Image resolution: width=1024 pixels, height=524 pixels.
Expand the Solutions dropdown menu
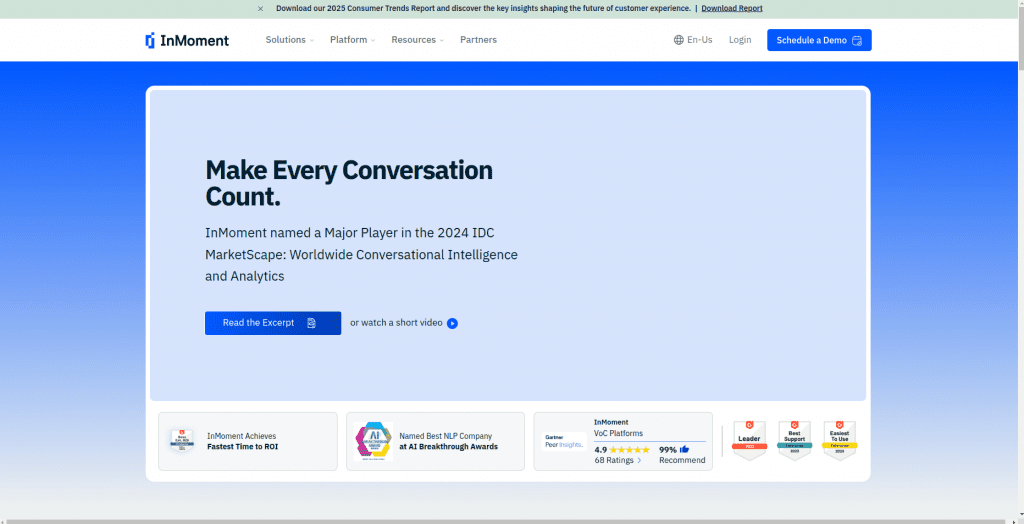pyautogui.click(x=289, y=40)
